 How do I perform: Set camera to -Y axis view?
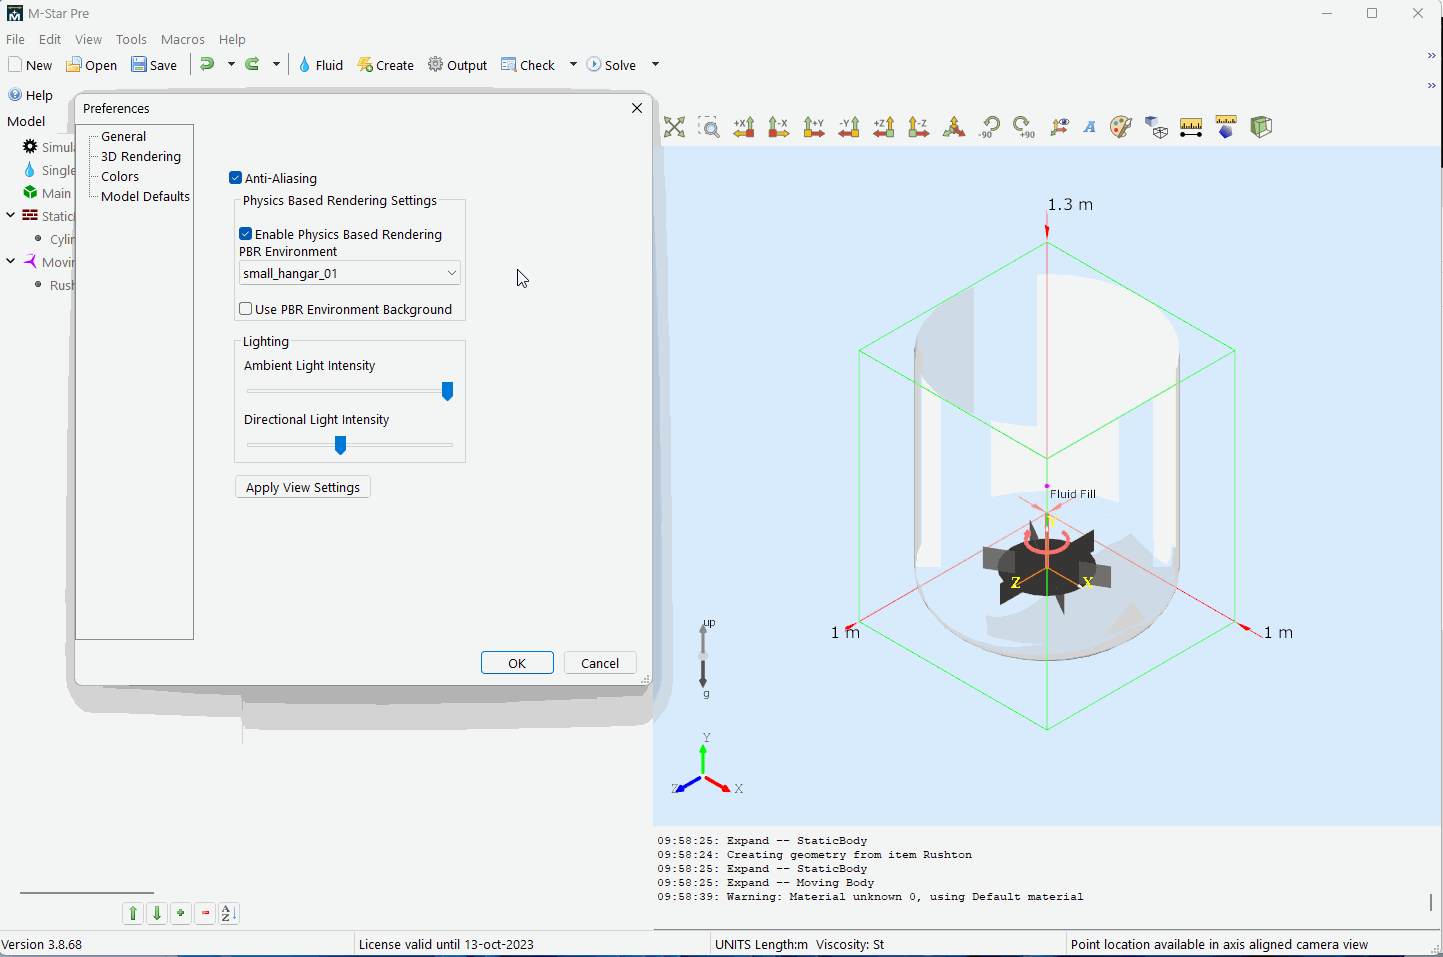849,127
